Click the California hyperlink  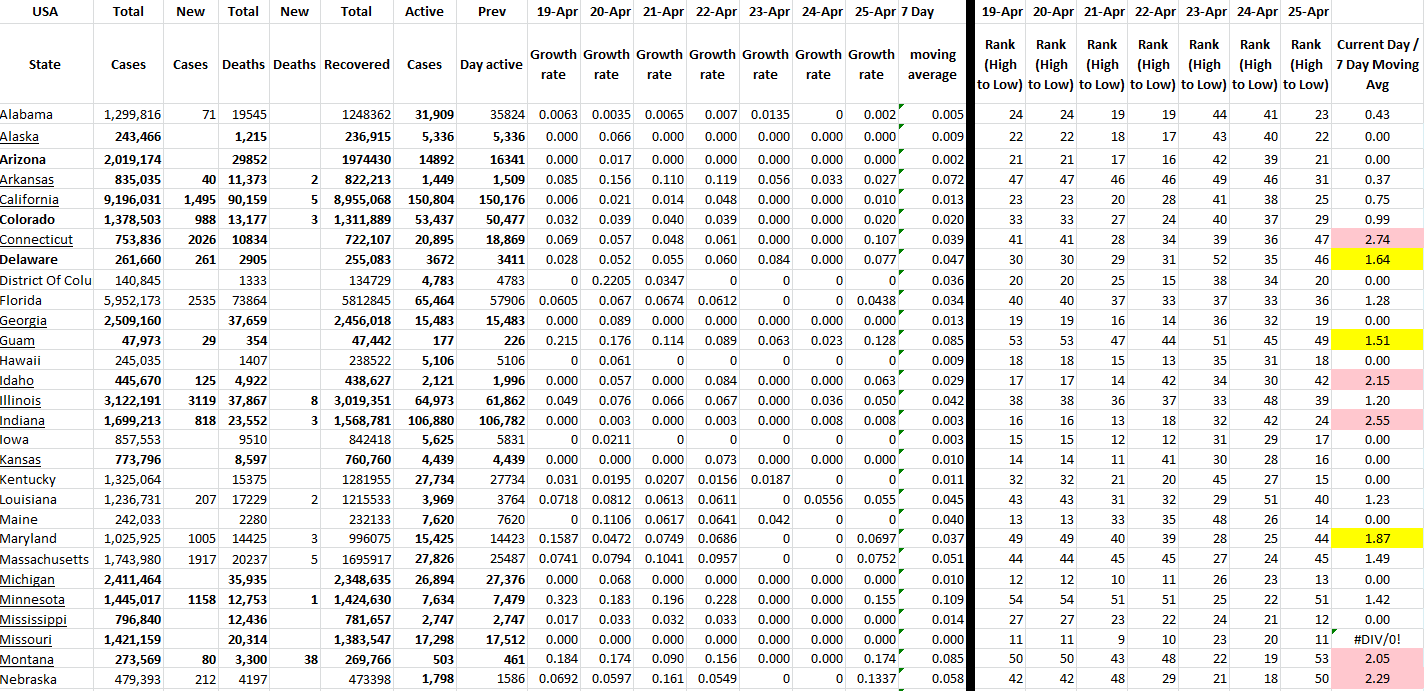(29, 200)
